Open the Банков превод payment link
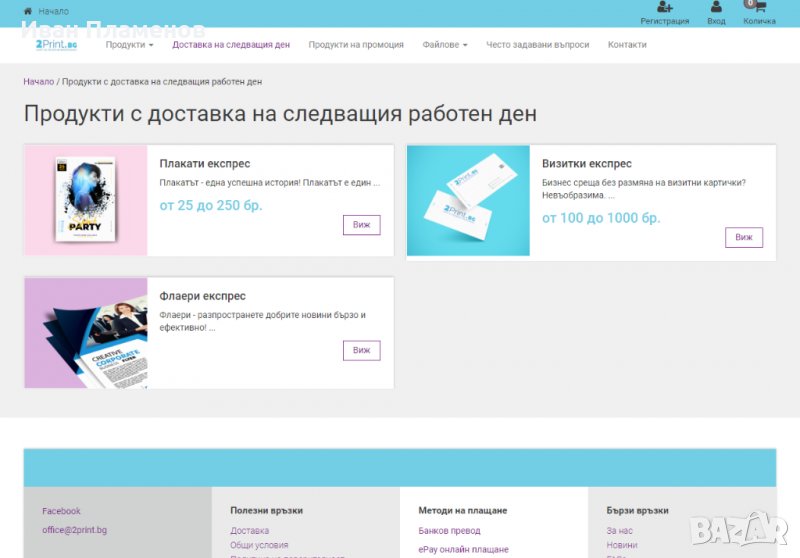The height and width of the screenshot is (558, 800). (449, 531)
